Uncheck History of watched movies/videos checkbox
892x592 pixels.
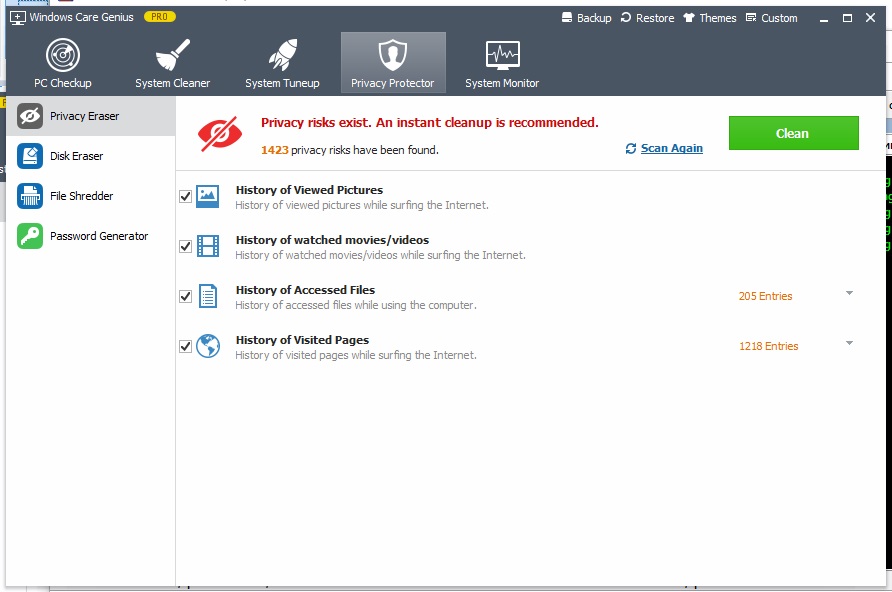click(x=185, y=246)
